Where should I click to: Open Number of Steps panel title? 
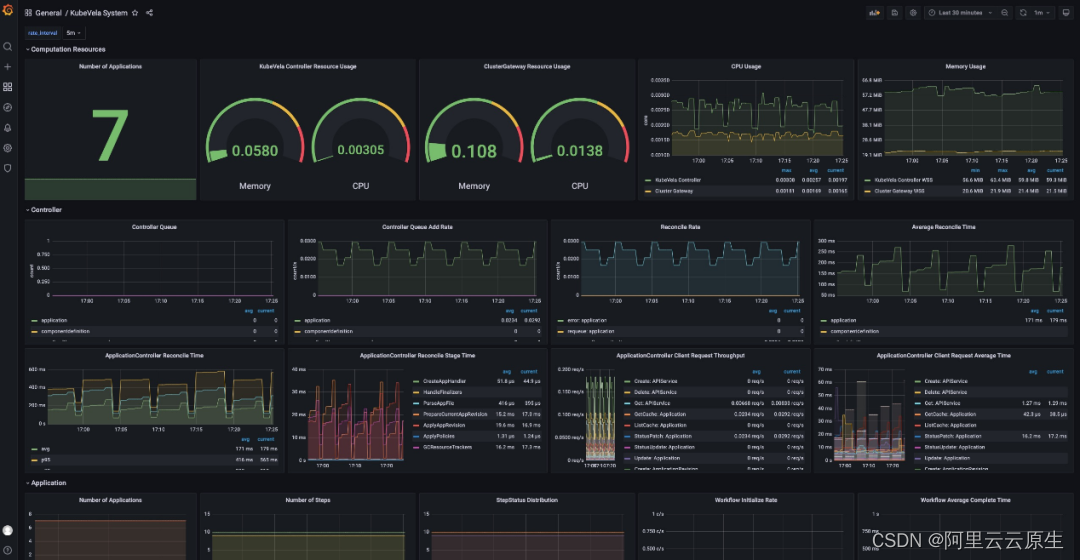[308, 500]
